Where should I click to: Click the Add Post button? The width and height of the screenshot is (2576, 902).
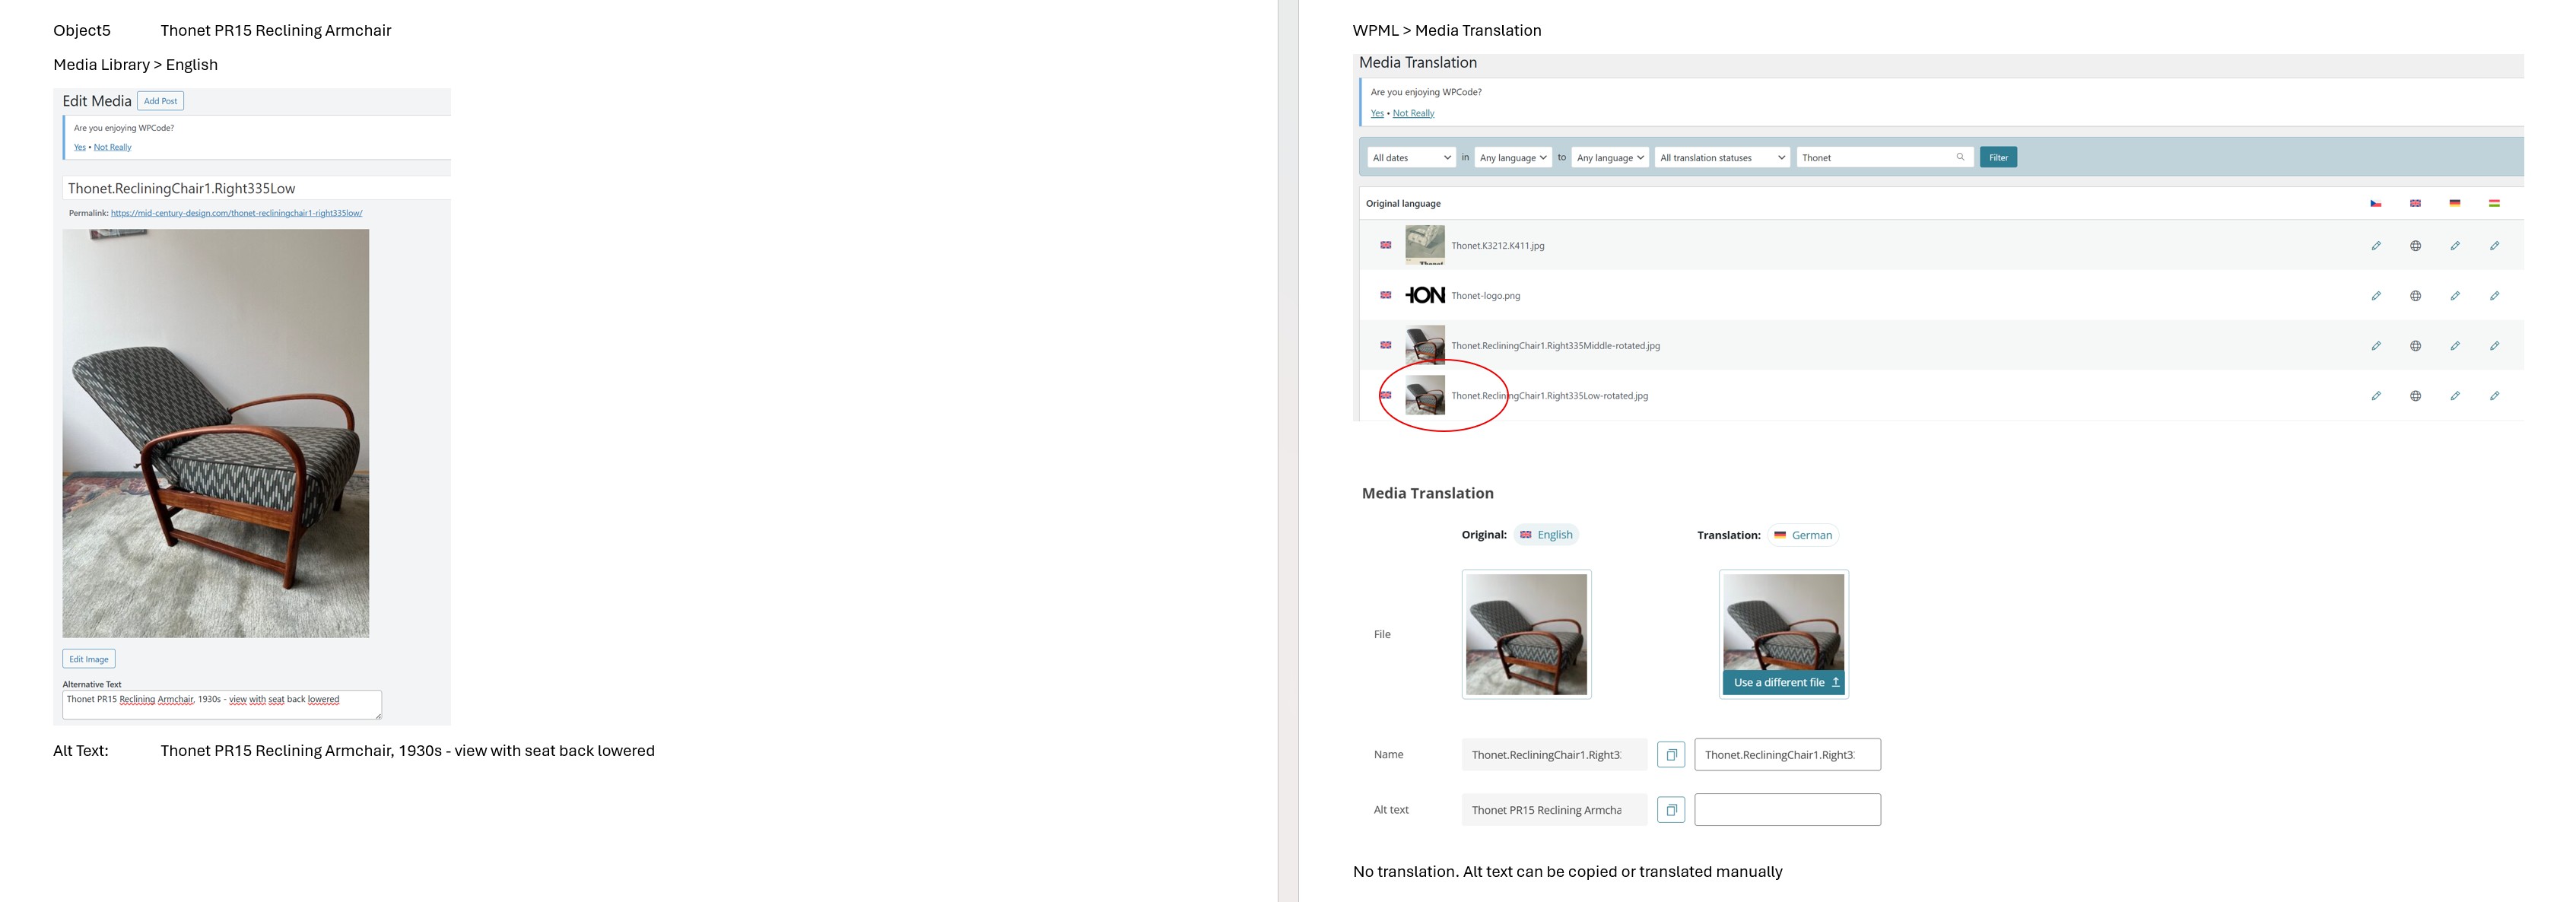160,101
